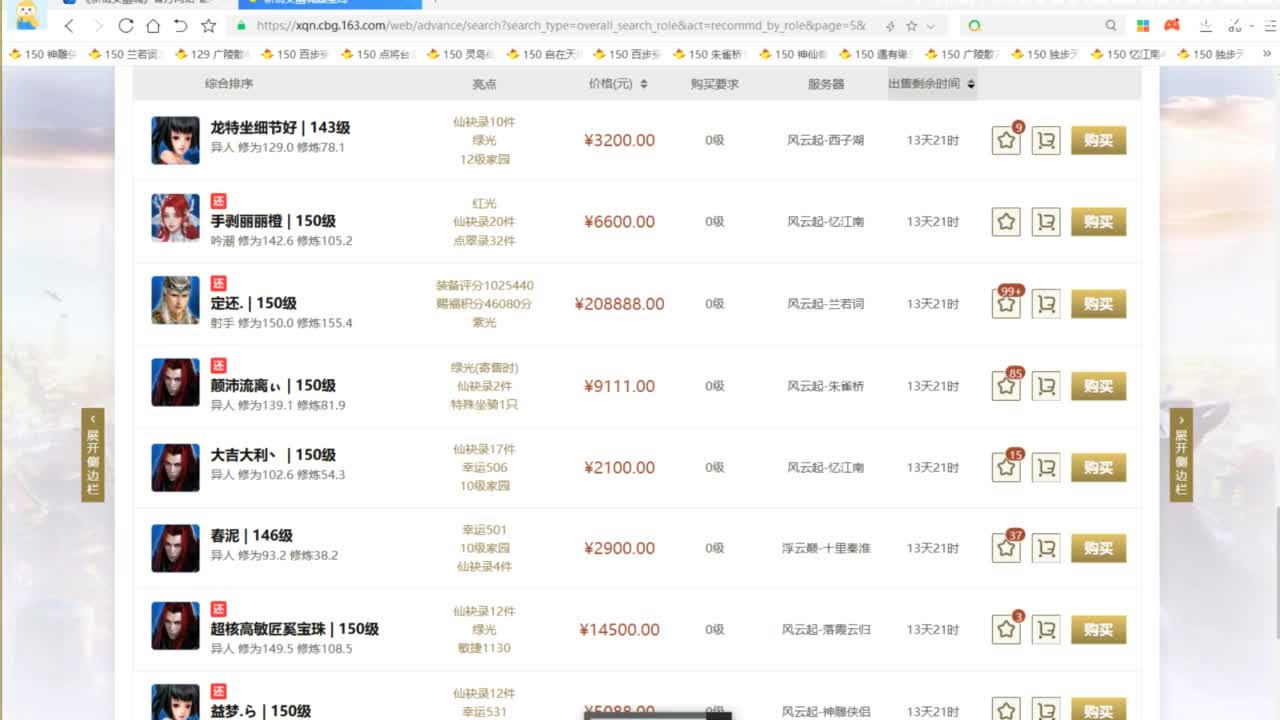Open the 150 自在天 bookmark

coord(545,54)
